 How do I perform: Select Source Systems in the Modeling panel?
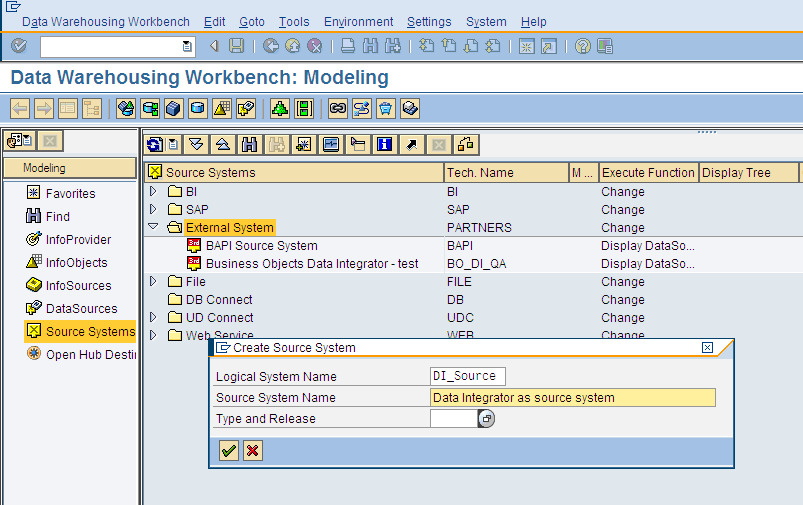point(80,331)
